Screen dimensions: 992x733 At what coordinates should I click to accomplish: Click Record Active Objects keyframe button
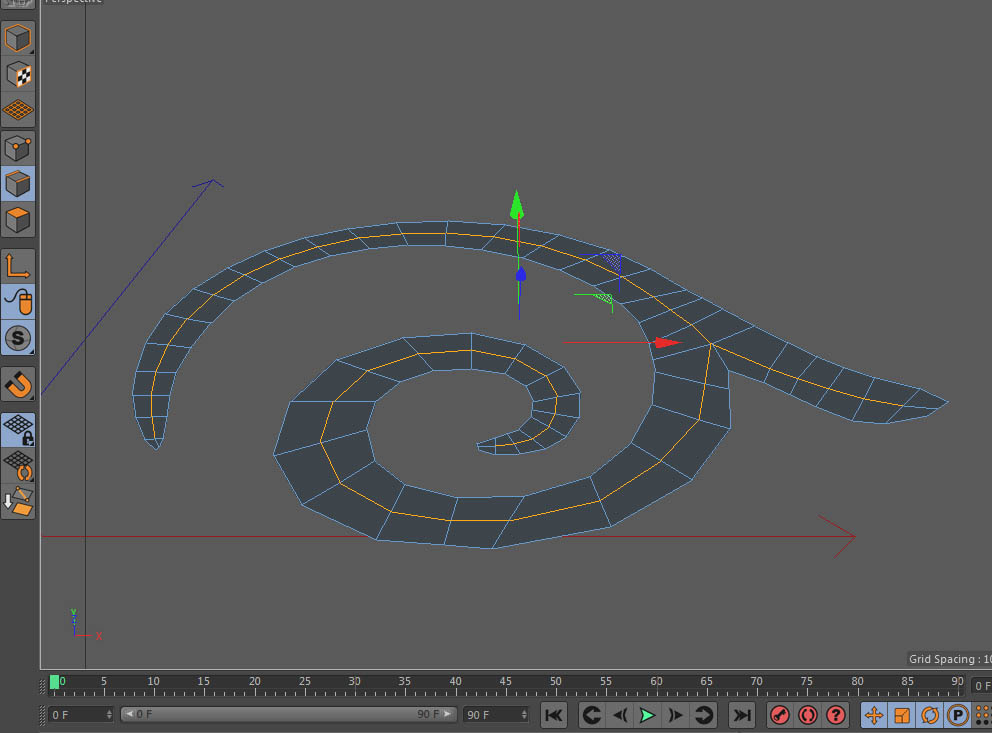tap(780, 715)
